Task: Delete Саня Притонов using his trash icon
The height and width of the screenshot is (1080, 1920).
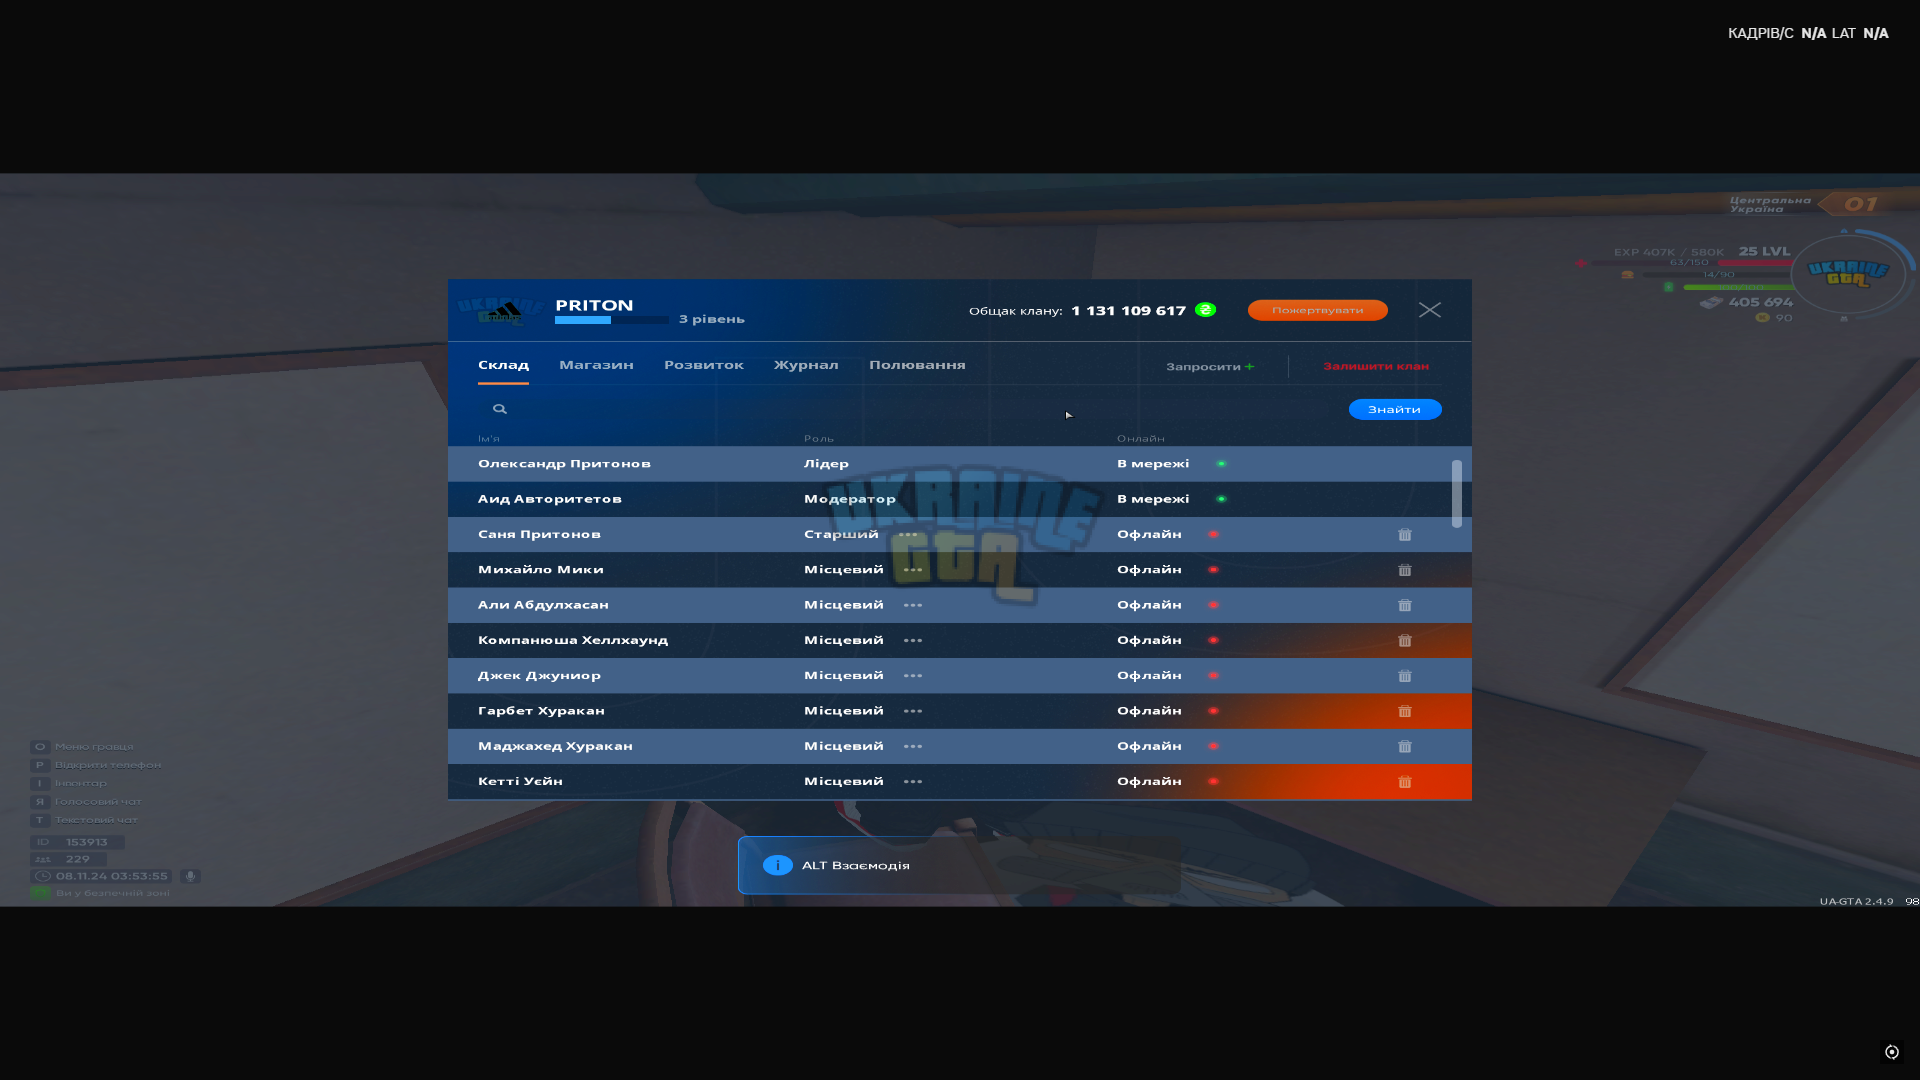Action: [x=1405, y=535]
